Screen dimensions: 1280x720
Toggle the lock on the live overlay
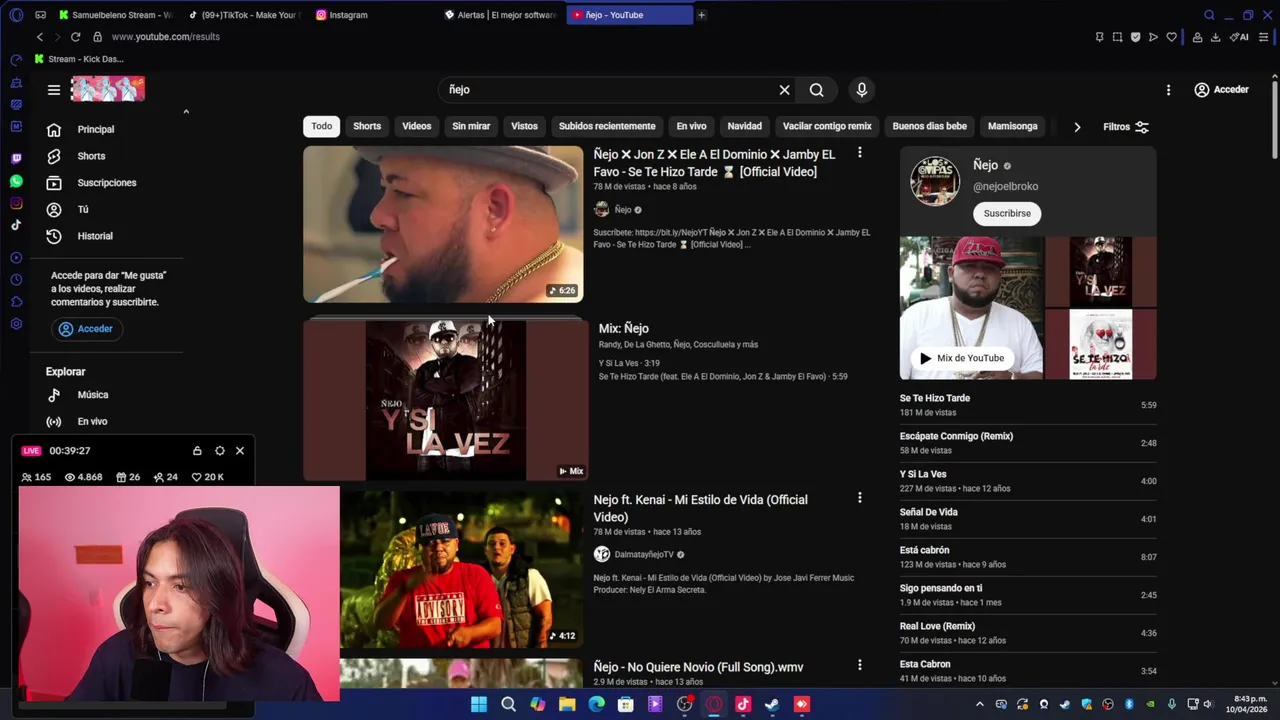point(197,451)
